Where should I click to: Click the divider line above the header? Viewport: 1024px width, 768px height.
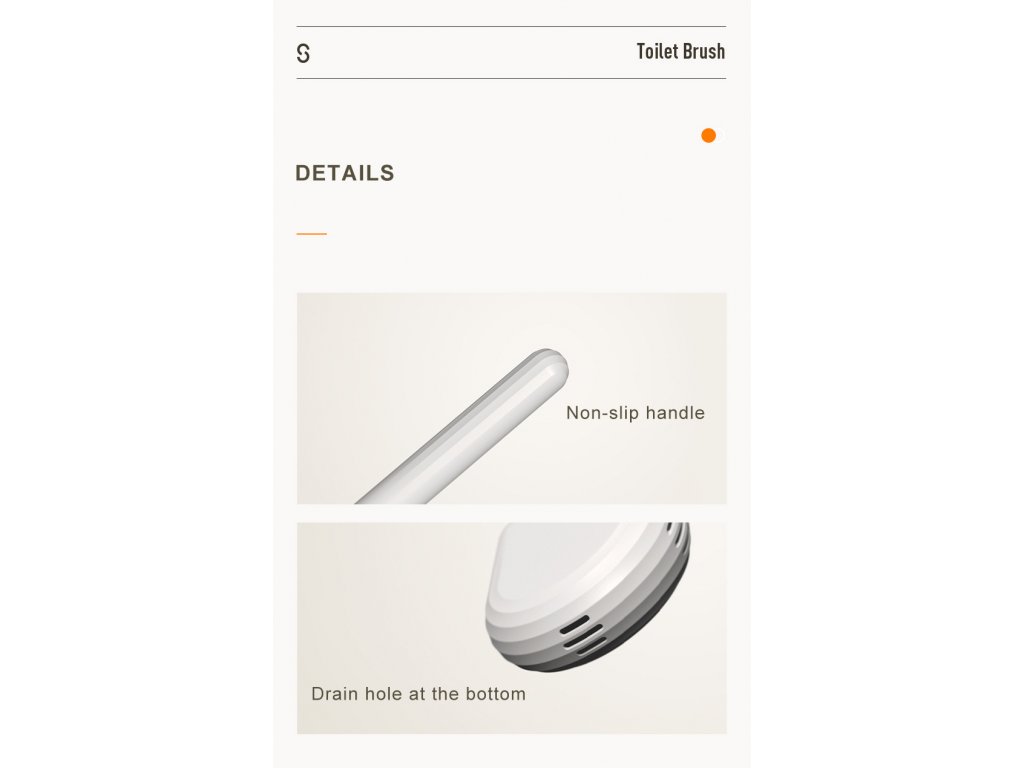tap(511, 26)
